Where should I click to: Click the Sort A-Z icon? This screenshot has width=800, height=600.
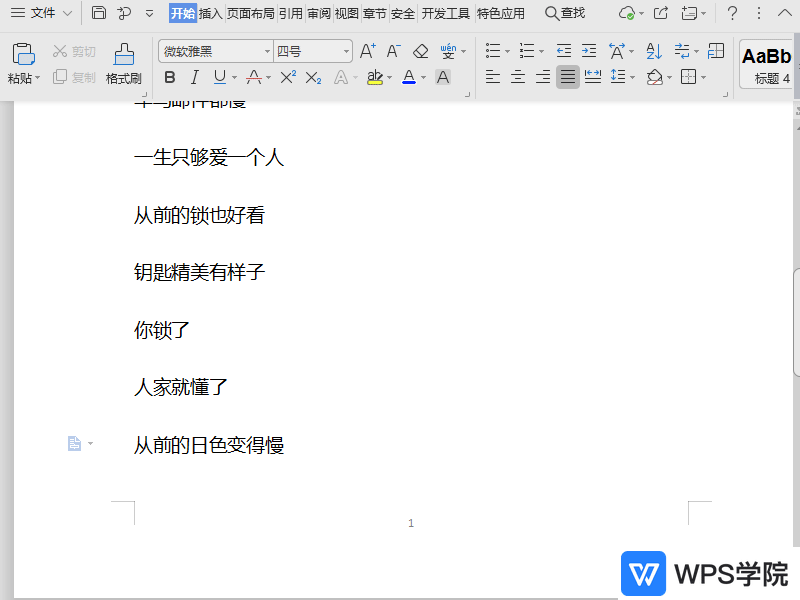pos(654,51)
